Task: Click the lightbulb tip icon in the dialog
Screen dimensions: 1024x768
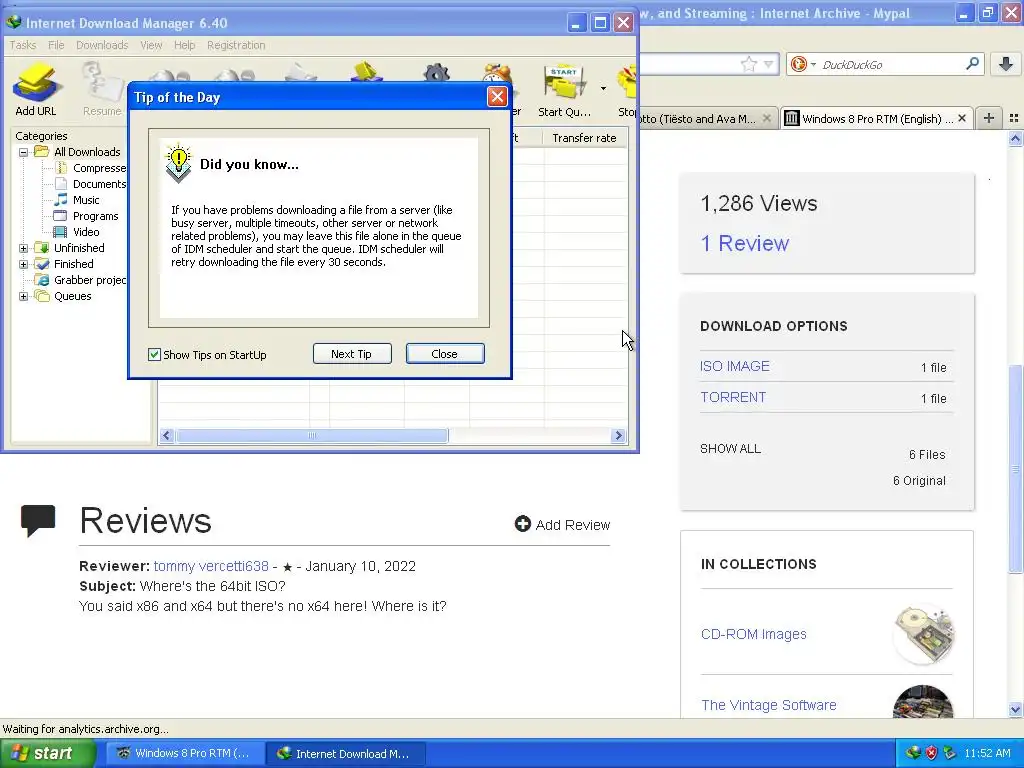Action: click(x=178, y=163)
